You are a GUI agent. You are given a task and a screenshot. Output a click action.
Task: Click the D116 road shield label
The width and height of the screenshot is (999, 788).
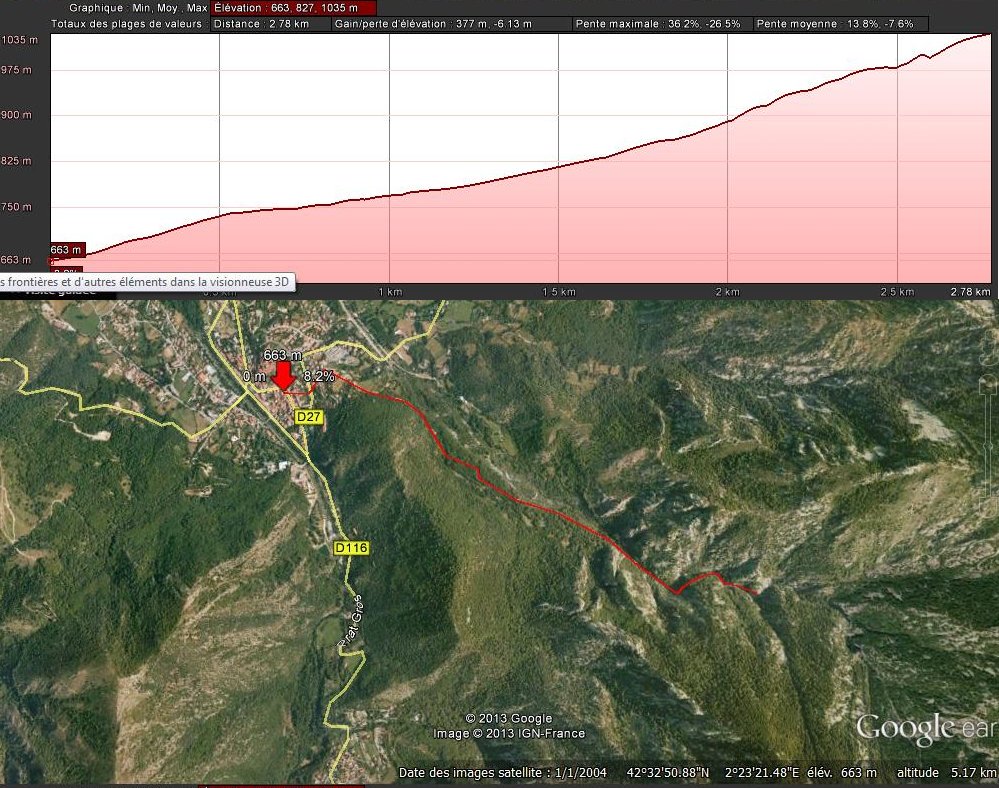[351, 548]
